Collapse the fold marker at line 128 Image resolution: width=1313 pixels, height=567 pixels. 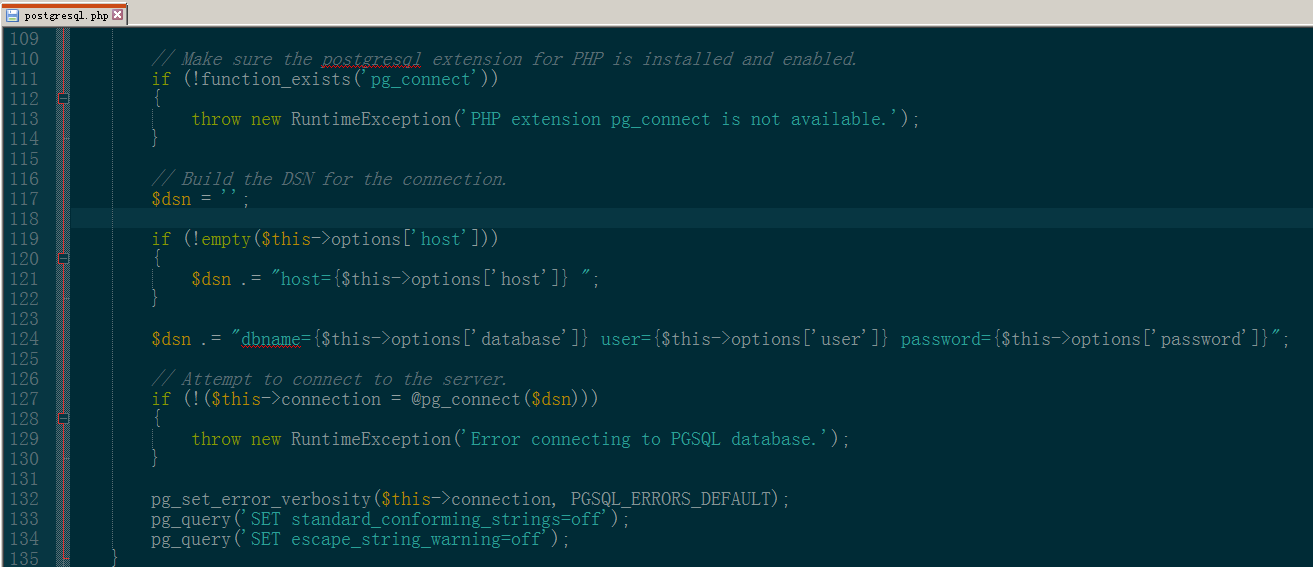(63, 419)
